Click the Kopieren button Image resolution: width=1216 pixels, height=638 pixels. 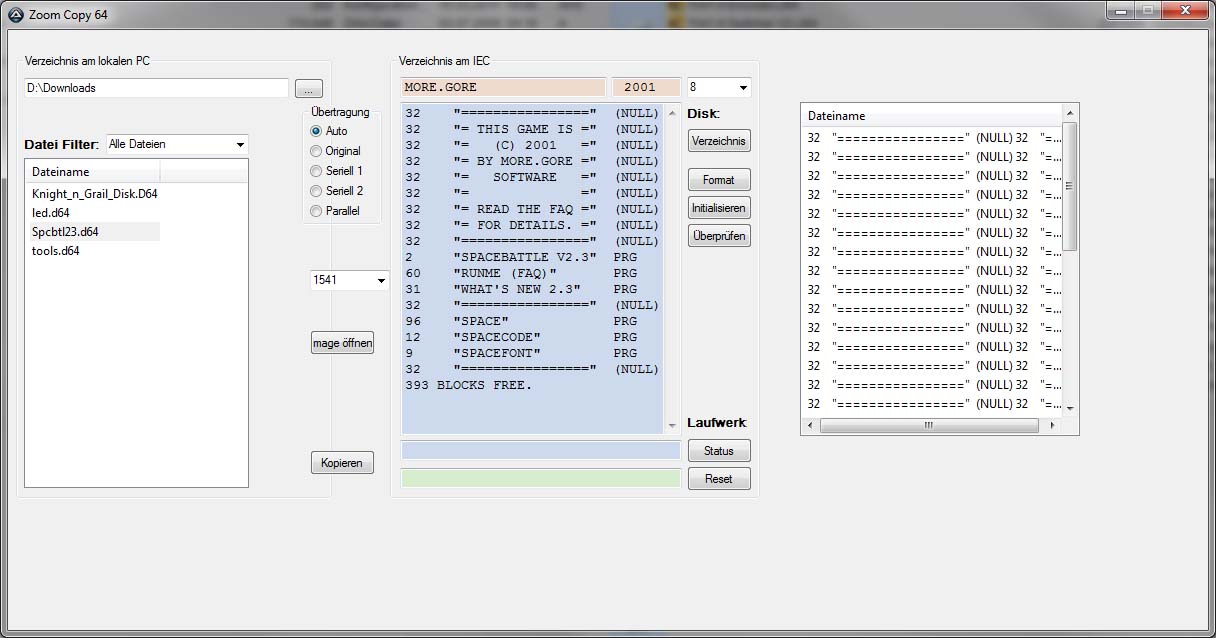point(342,463)
